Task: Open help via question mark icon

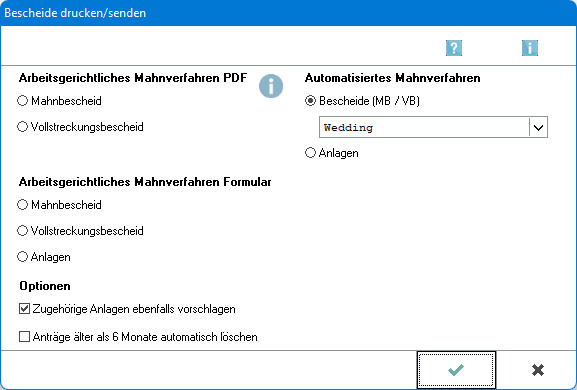Action: pos(454,48)
